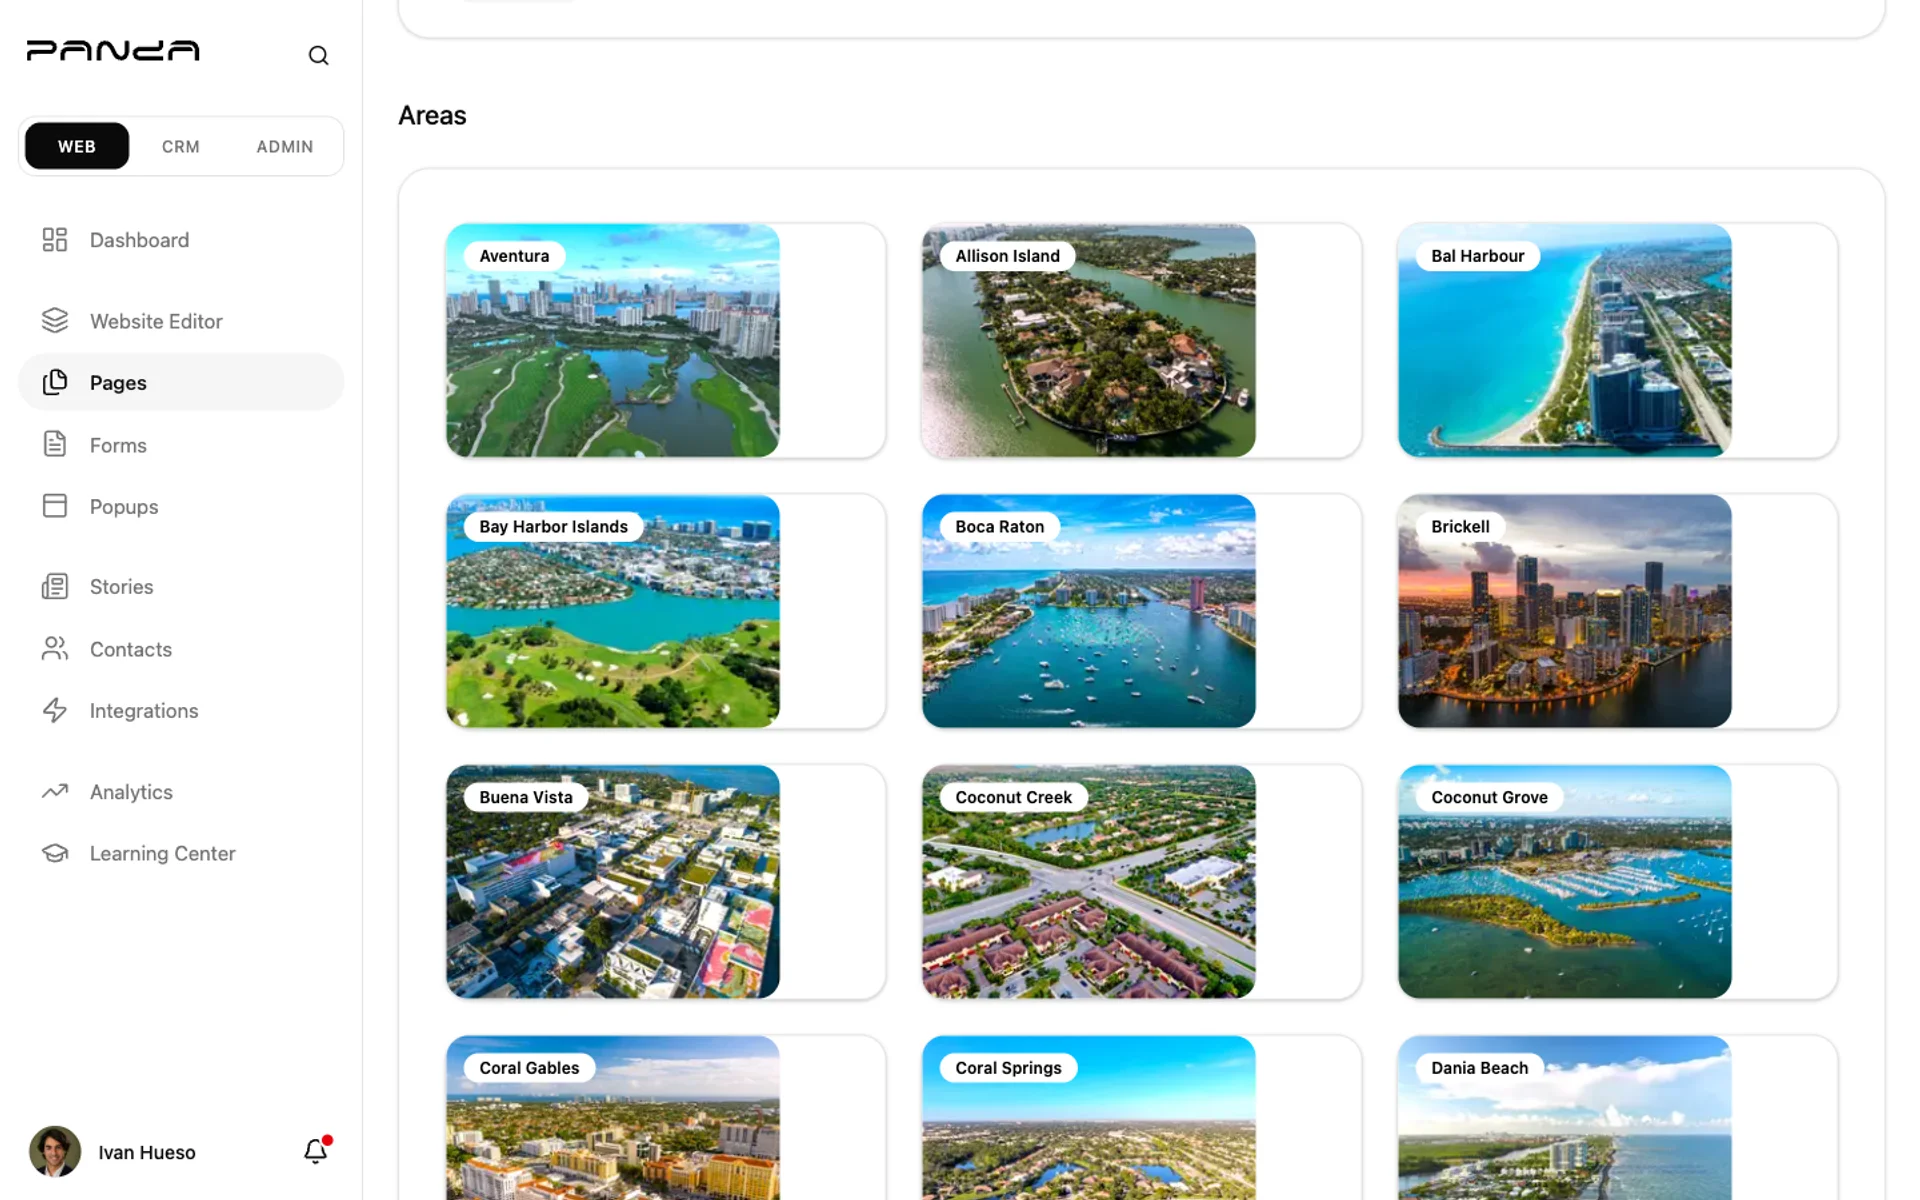Open the Brickell area thumbnail
Viewport: 1920px width, 1200px height.
(x=1565, y=611)
